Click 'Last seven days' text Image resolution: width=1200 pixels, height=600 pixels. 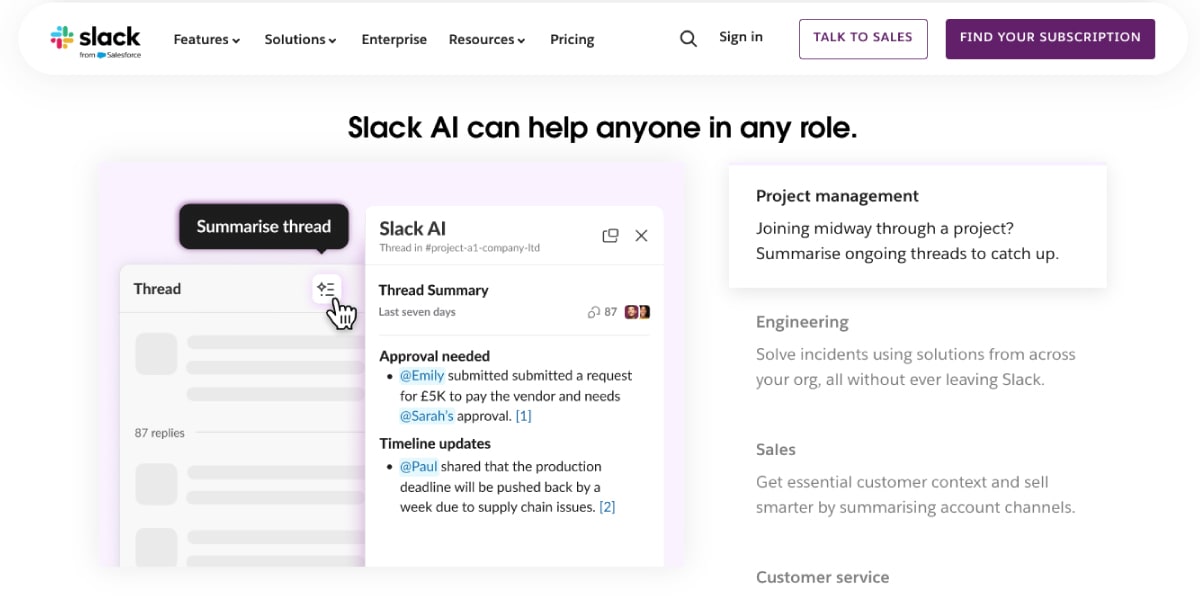point(417,312)
